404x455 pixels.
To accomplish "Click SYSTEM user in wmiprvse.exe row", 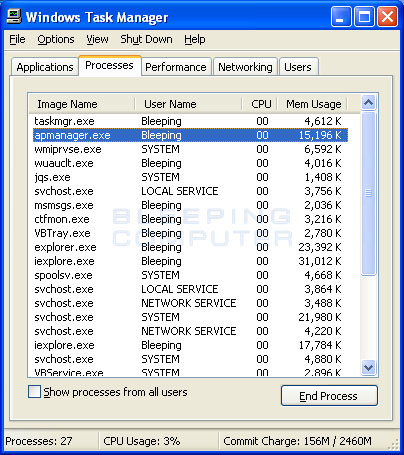I will click(x=160, y=149).
